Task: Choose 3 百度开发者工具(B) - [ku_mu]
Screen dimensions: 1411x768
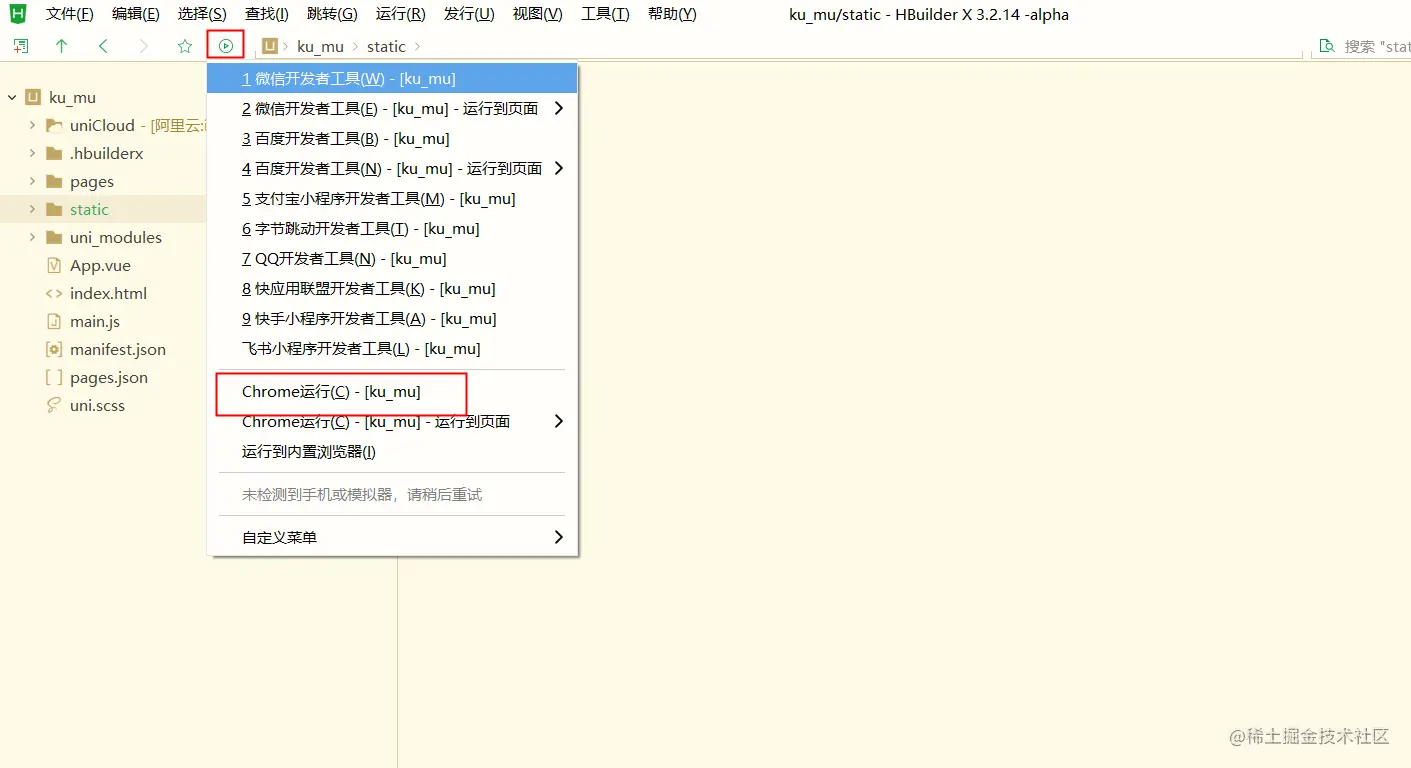Action: (x=392, y=138)
